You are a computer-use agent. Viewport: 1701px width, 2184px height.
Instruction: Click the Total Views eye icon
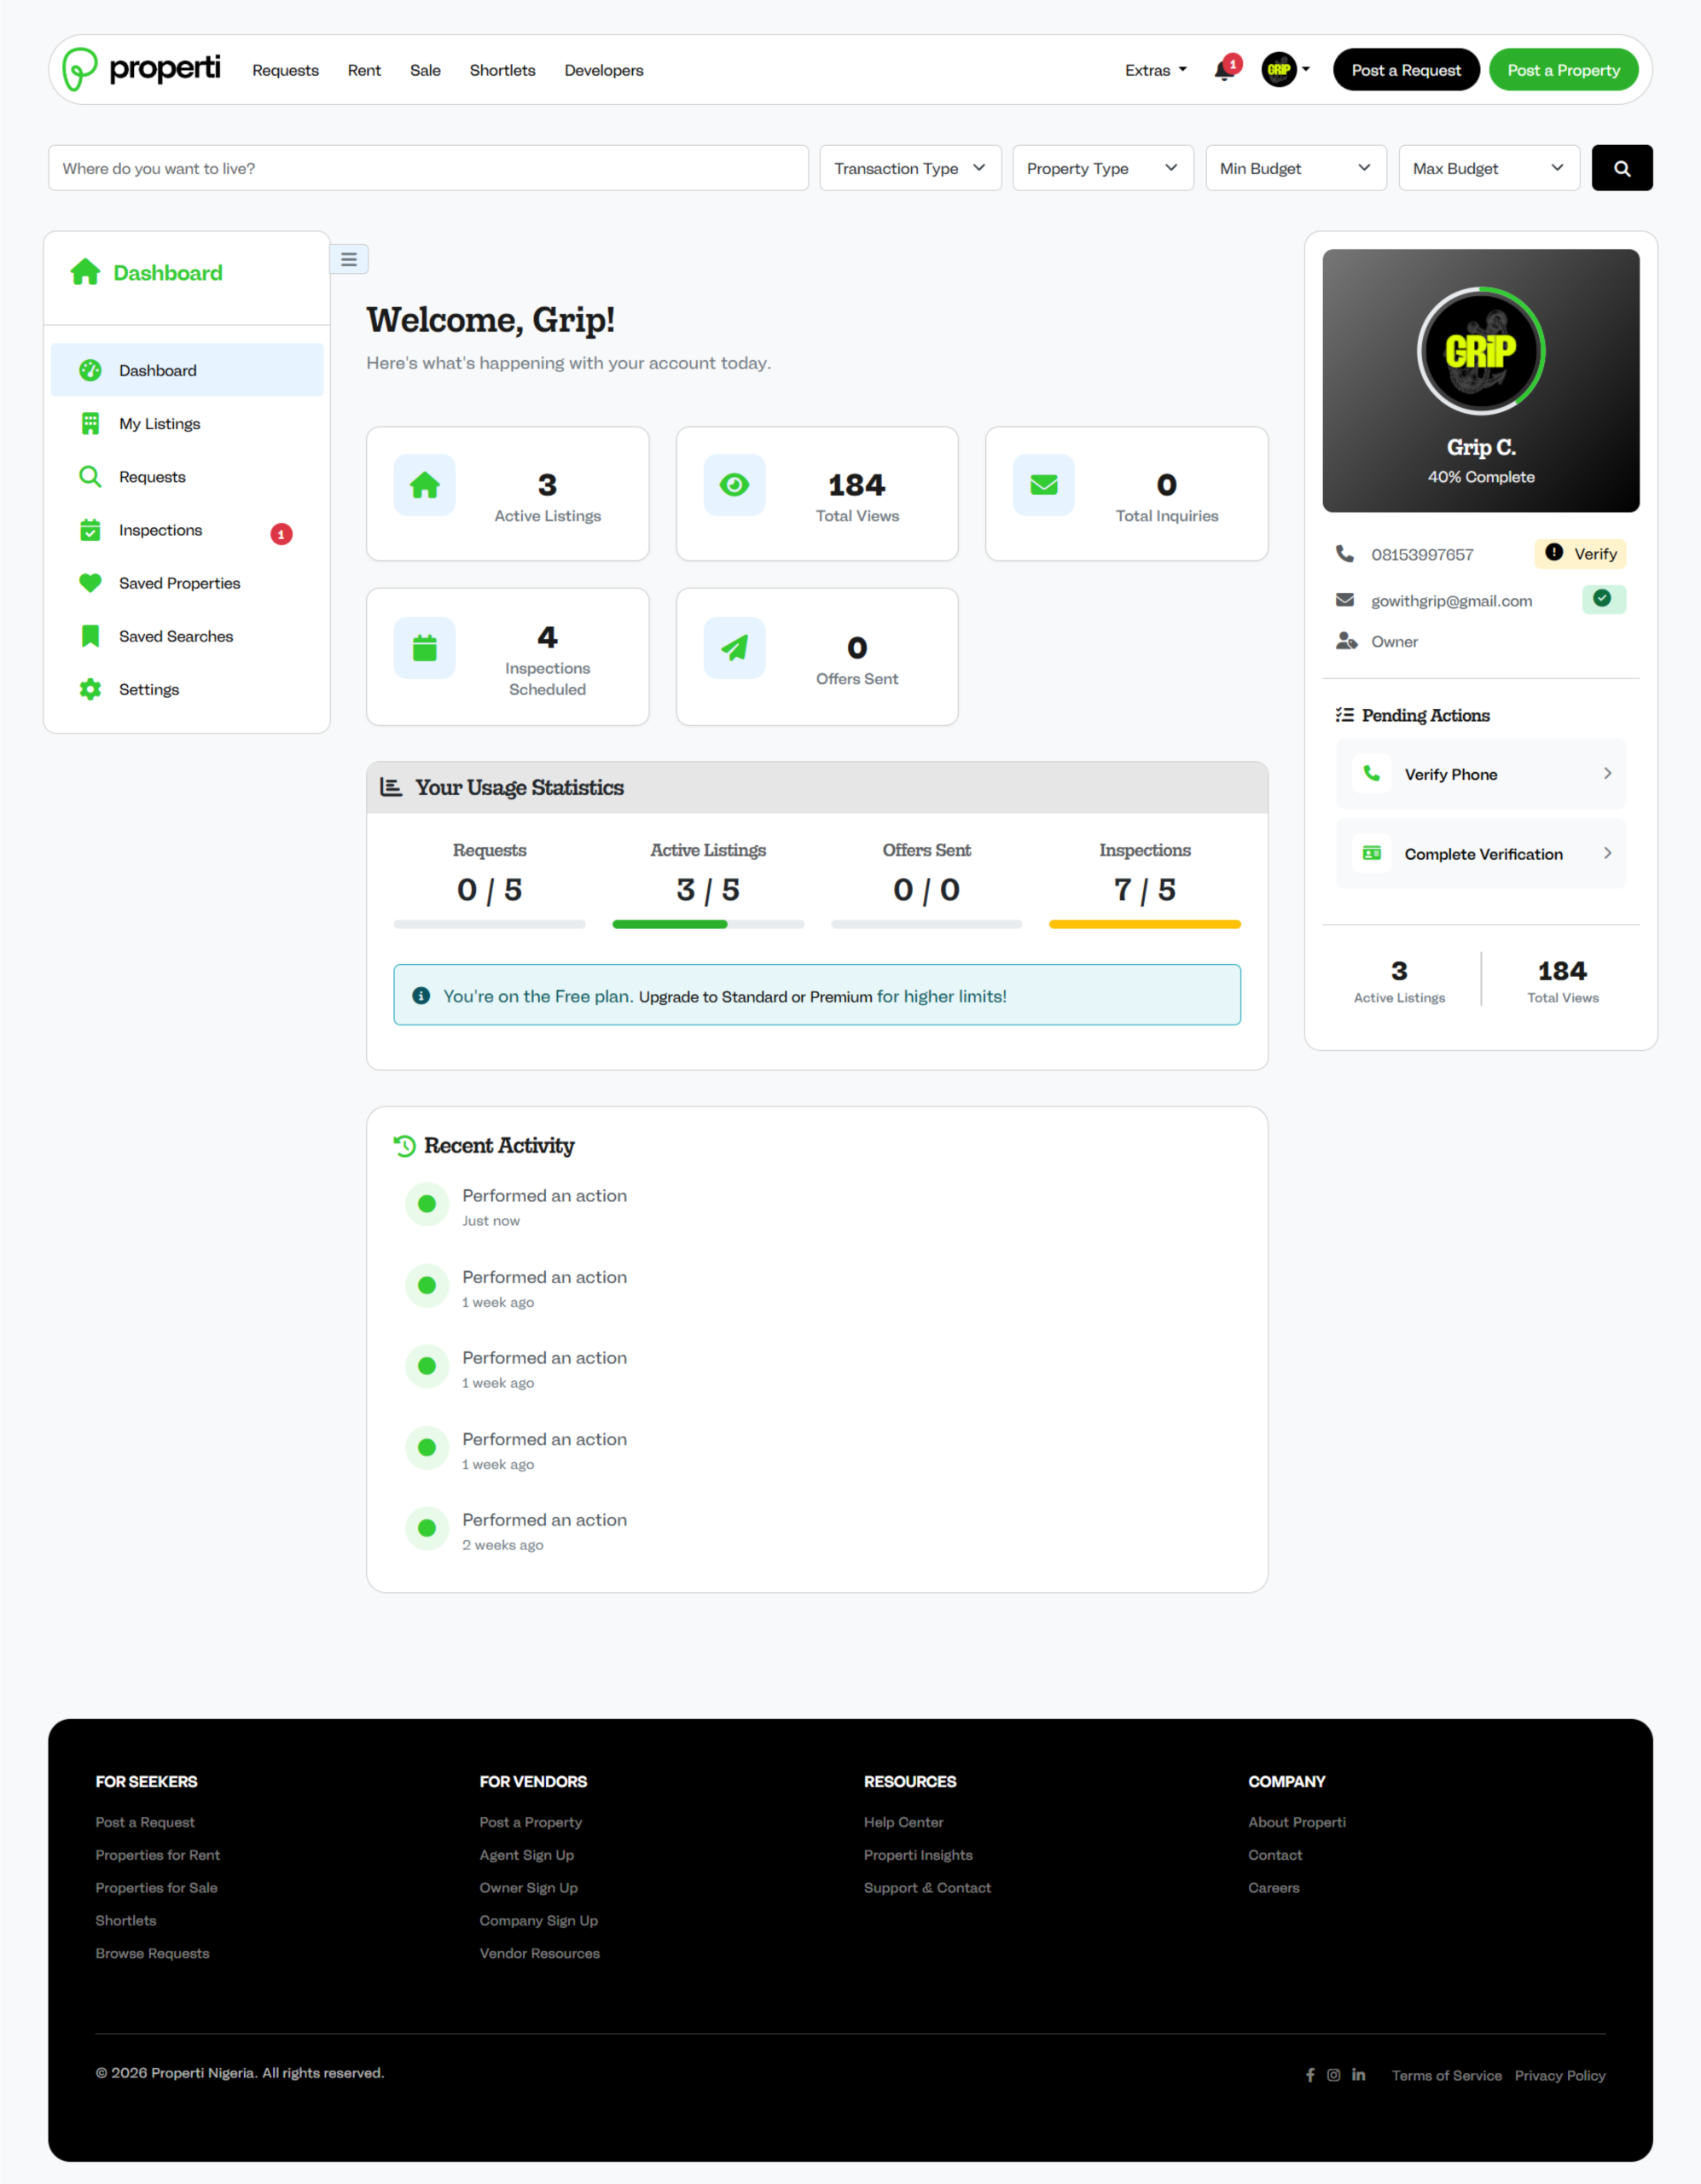click(x=734, y=485)
